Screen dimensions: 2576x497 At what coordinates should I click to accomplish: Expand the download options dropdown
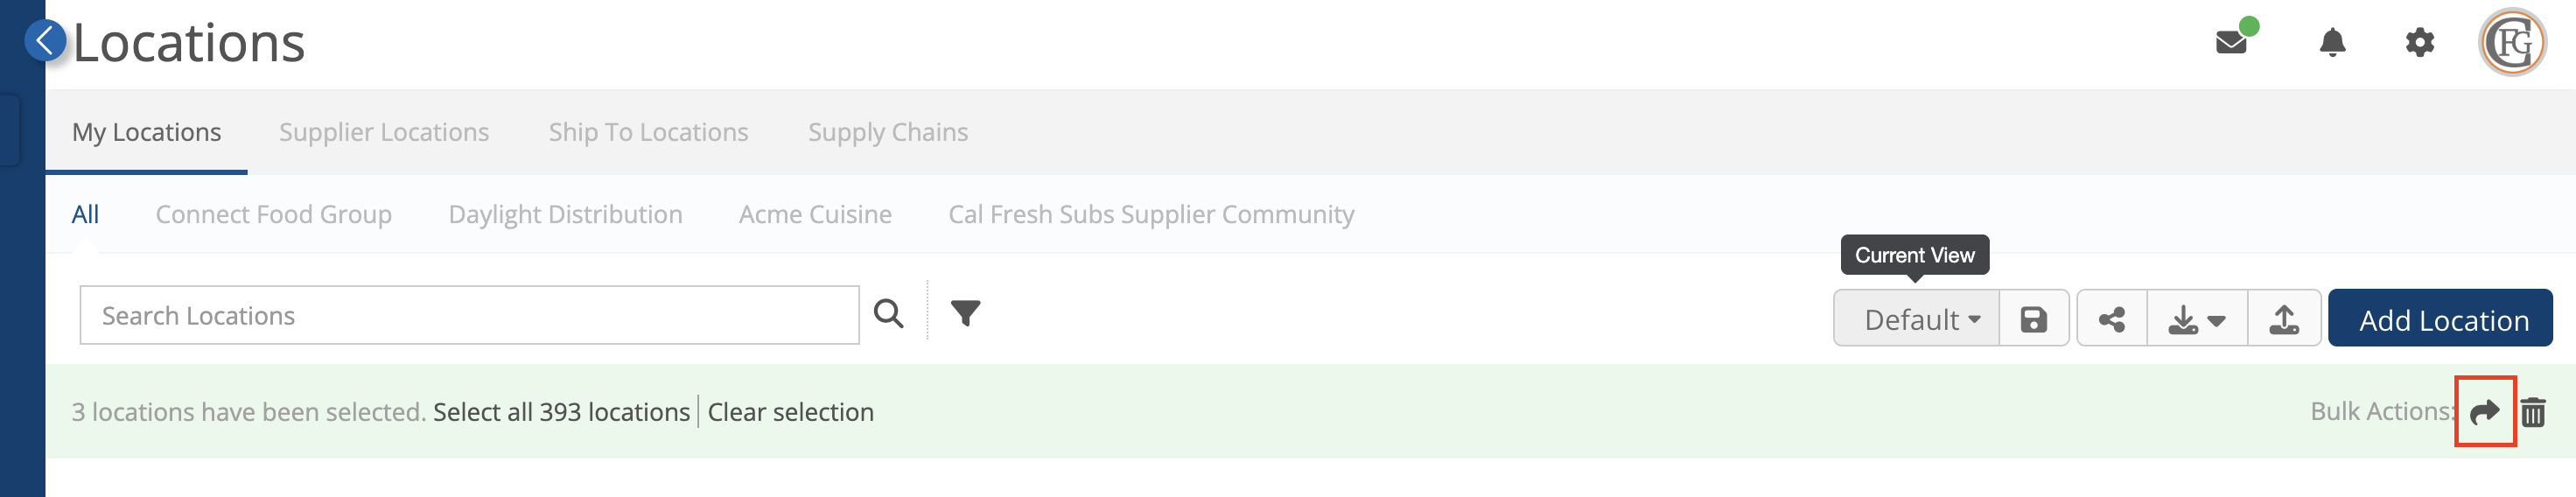coord(2196,319)
